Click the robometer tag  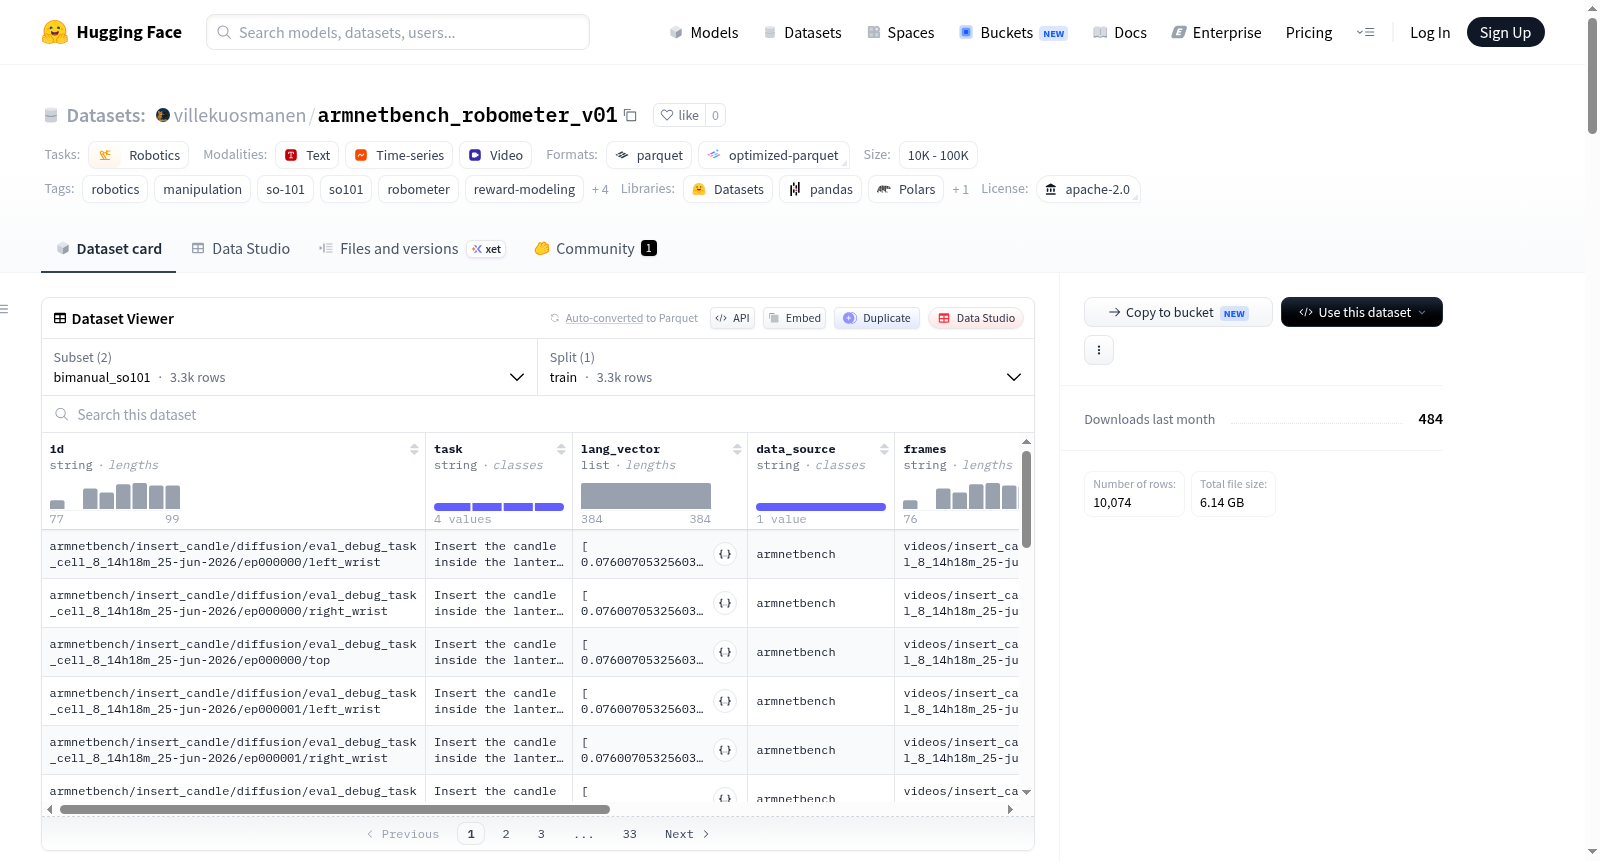[x=418, y=189]
